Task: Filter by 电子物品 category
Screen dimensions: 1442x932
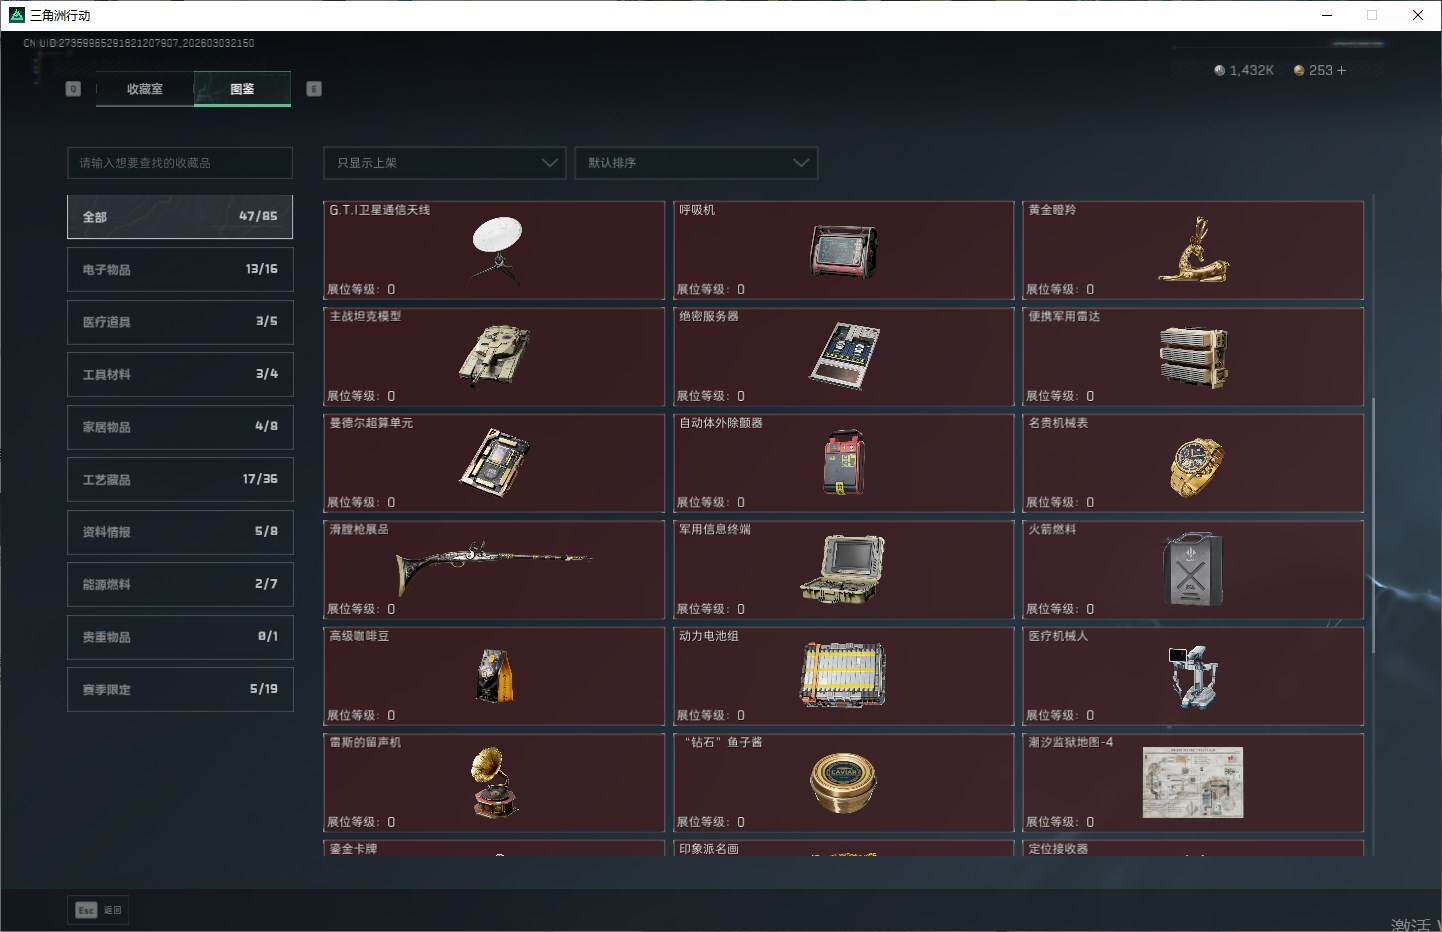Action: (x=180, y=270)
